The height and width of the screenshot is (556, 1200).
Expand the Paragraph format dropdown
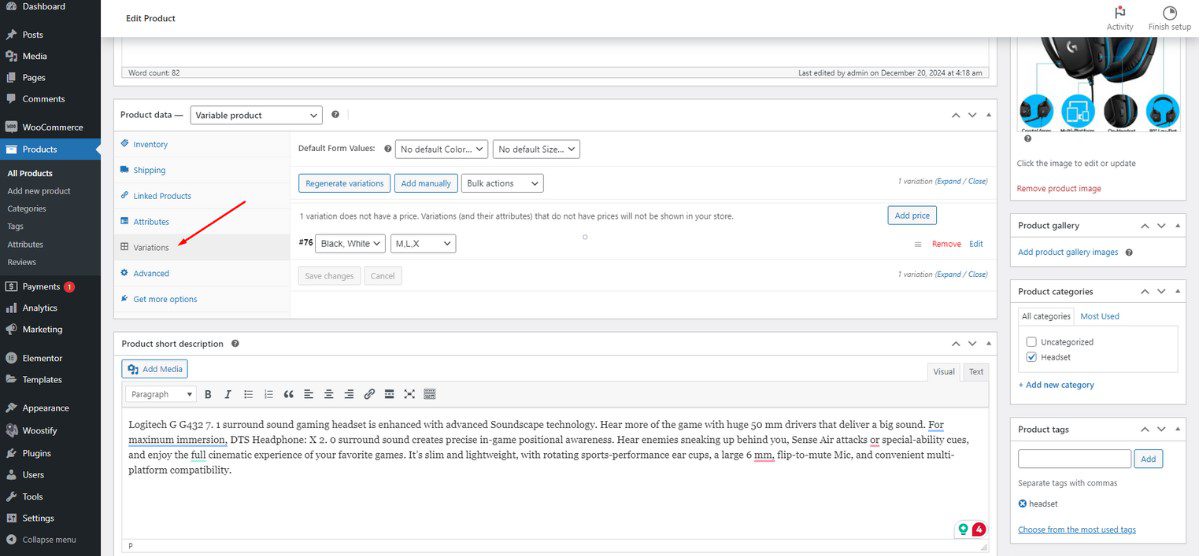tap(160, 394)
